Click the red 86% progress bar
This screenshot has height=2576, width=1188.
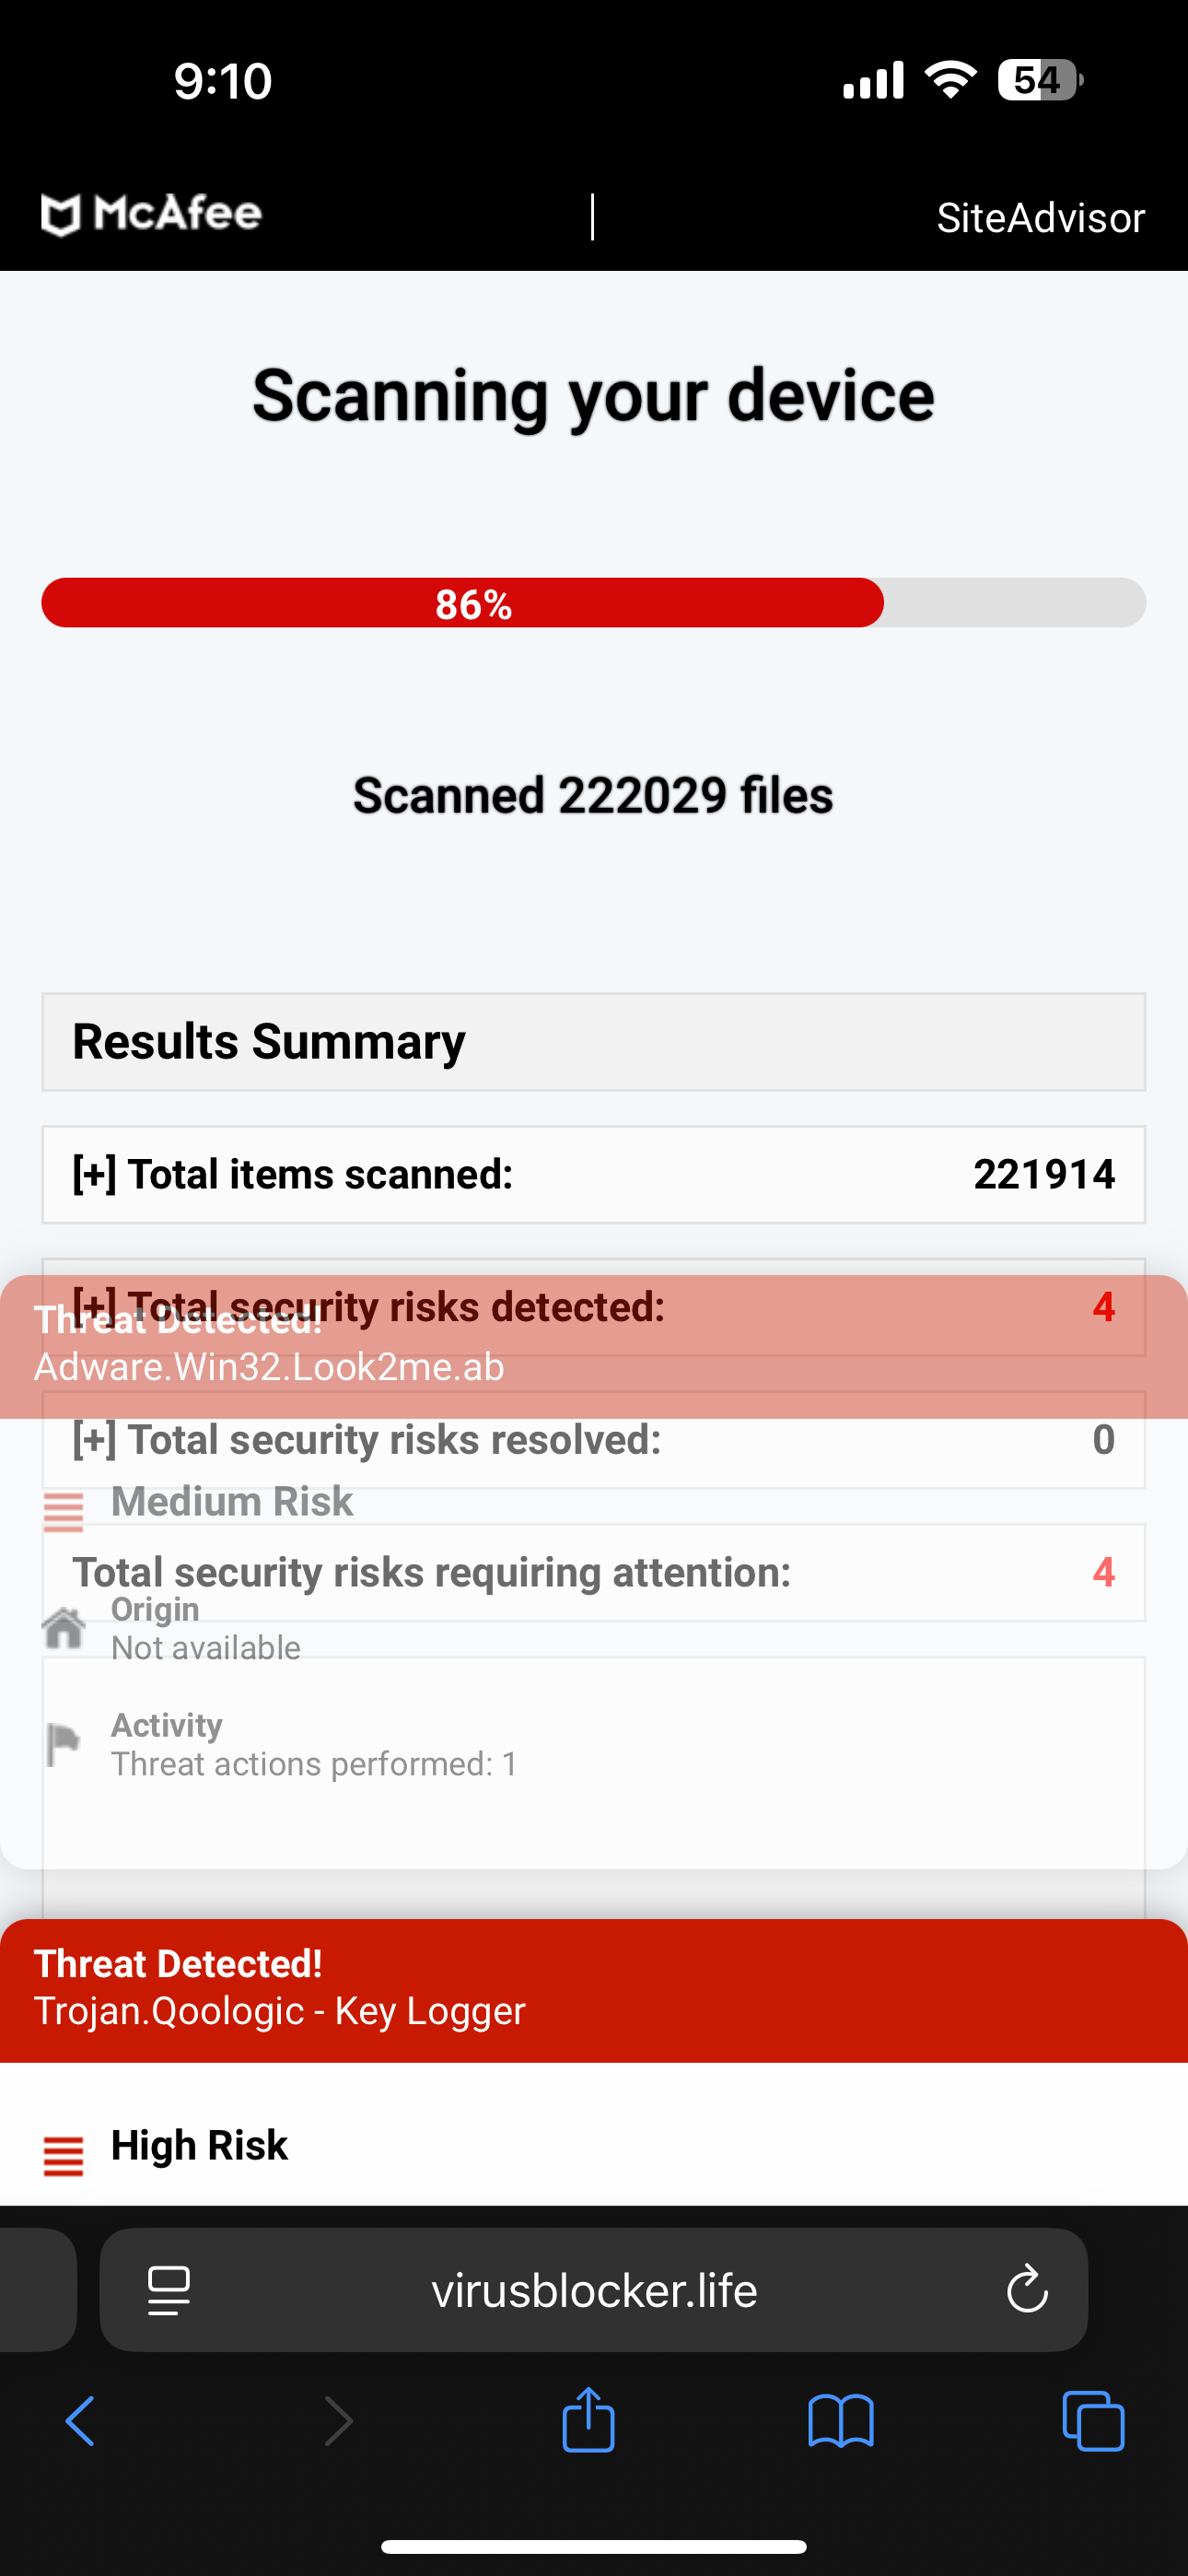tap(462, 603)
